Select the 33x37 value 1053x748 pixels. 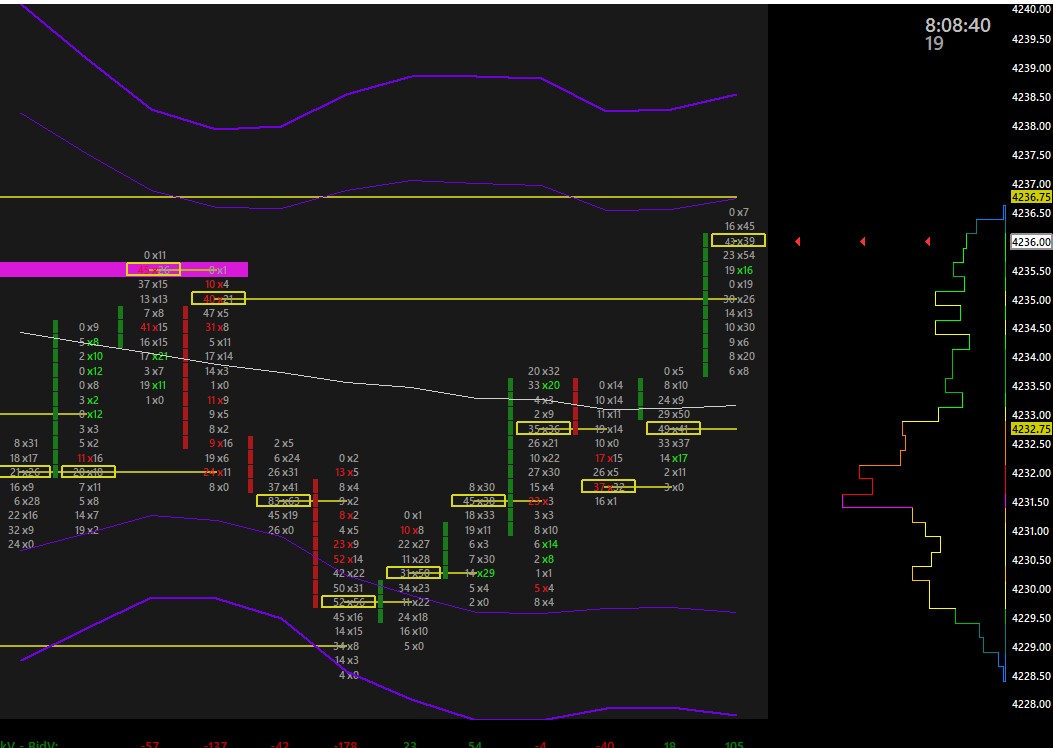pyautogui.click(x=674, y=443)
